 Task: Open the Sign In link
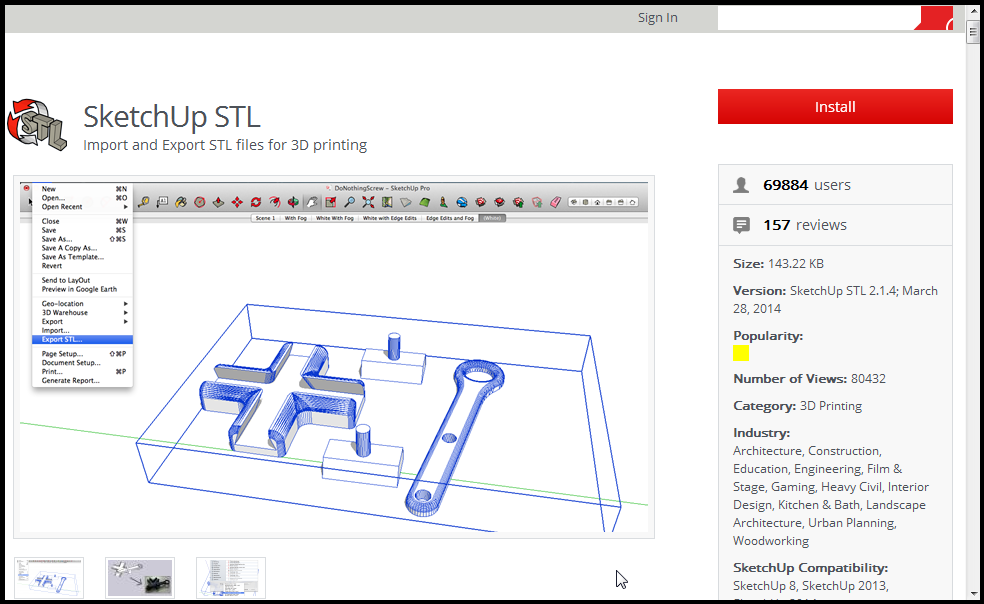coord(657,17)
